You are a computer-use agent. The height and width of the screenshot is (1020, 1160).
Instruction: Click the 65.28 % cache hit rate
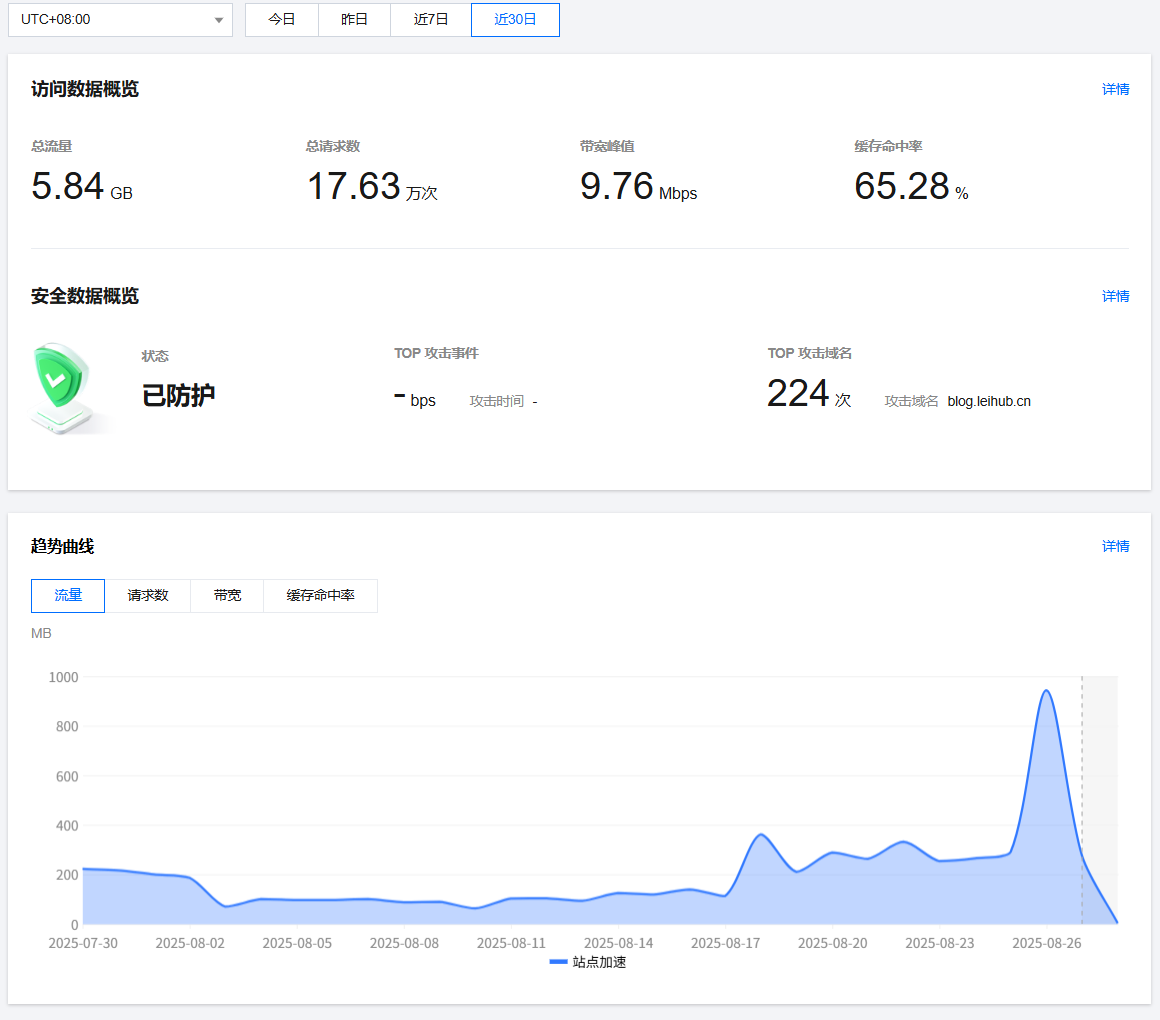coord(911,186)
